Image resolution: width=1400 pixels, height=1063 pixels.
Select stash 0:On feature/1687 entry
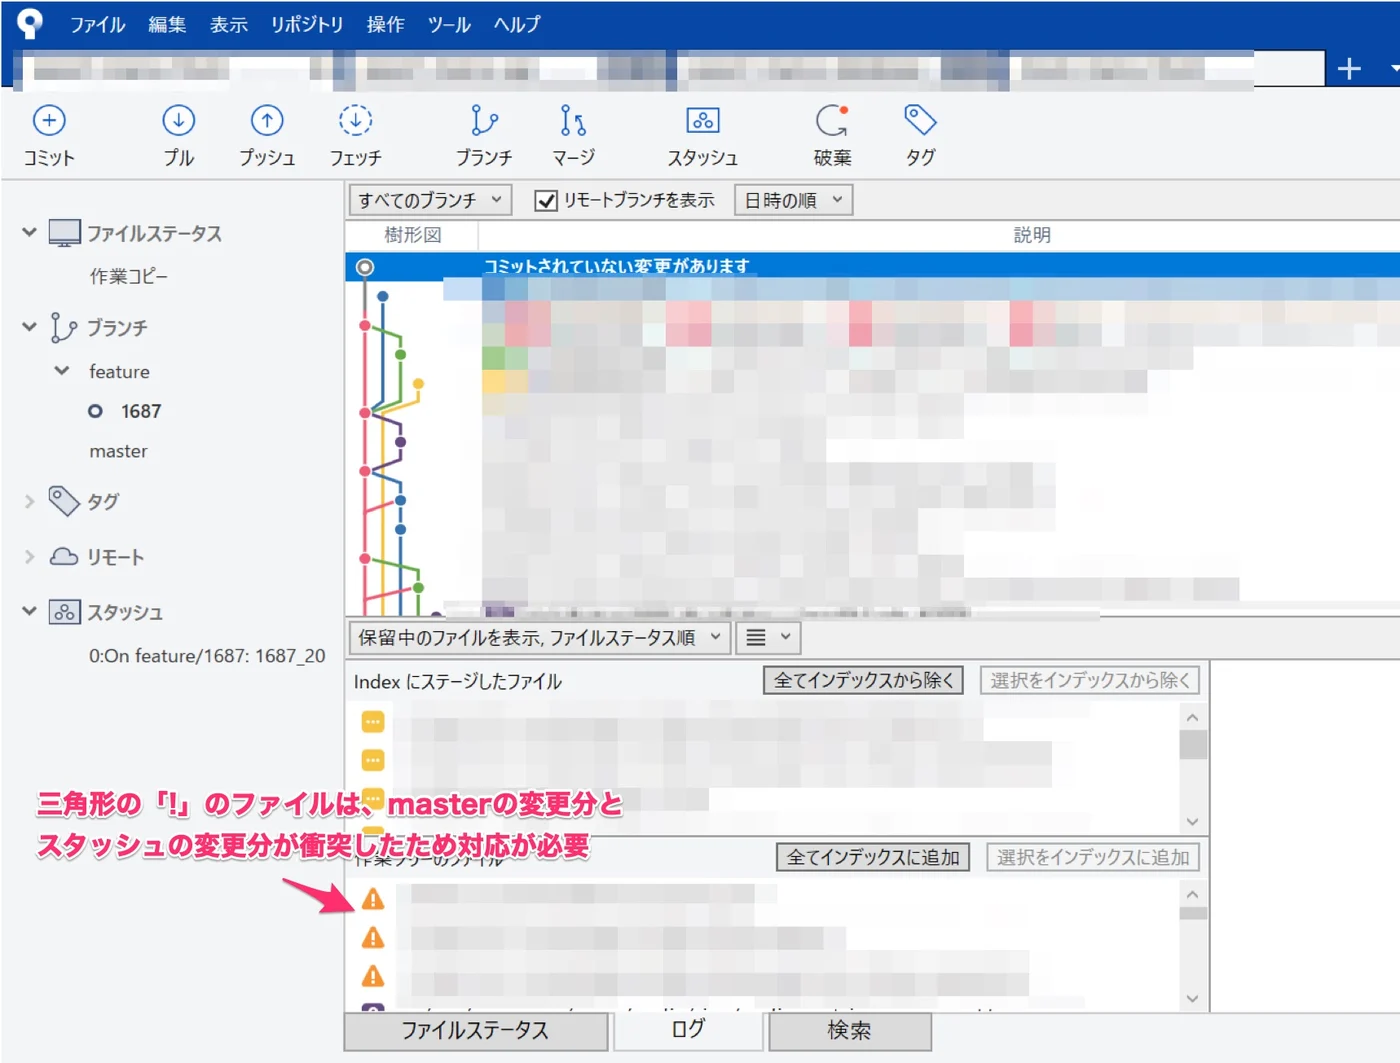(207, 656)
